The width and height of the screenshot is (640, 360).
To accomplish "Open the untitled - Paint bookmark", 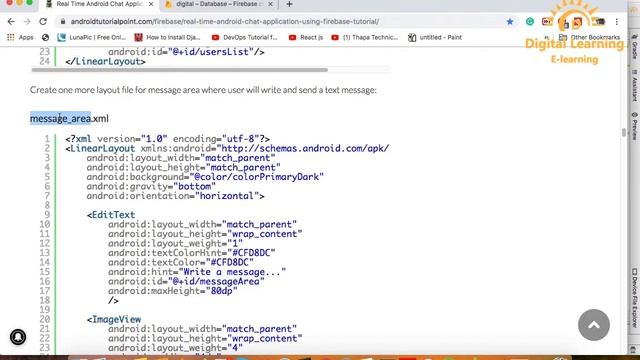I will pyautogui.click(x=435, y=37).
